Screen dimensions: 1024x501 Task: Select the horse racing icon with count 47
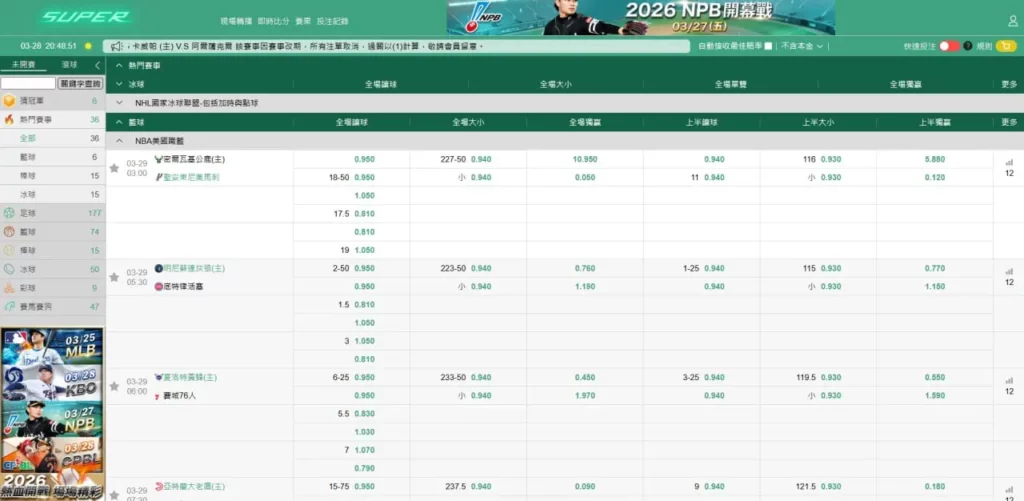(9, 306)
